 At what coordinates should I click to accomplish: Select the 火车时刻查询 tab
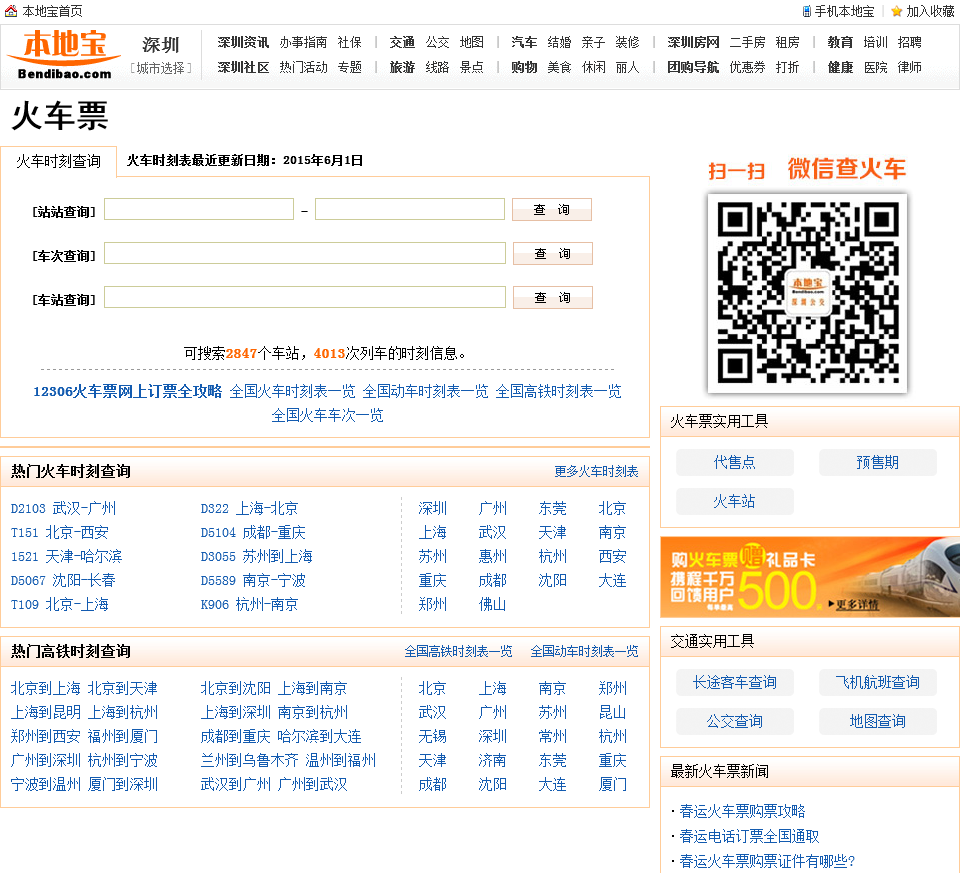58,161
